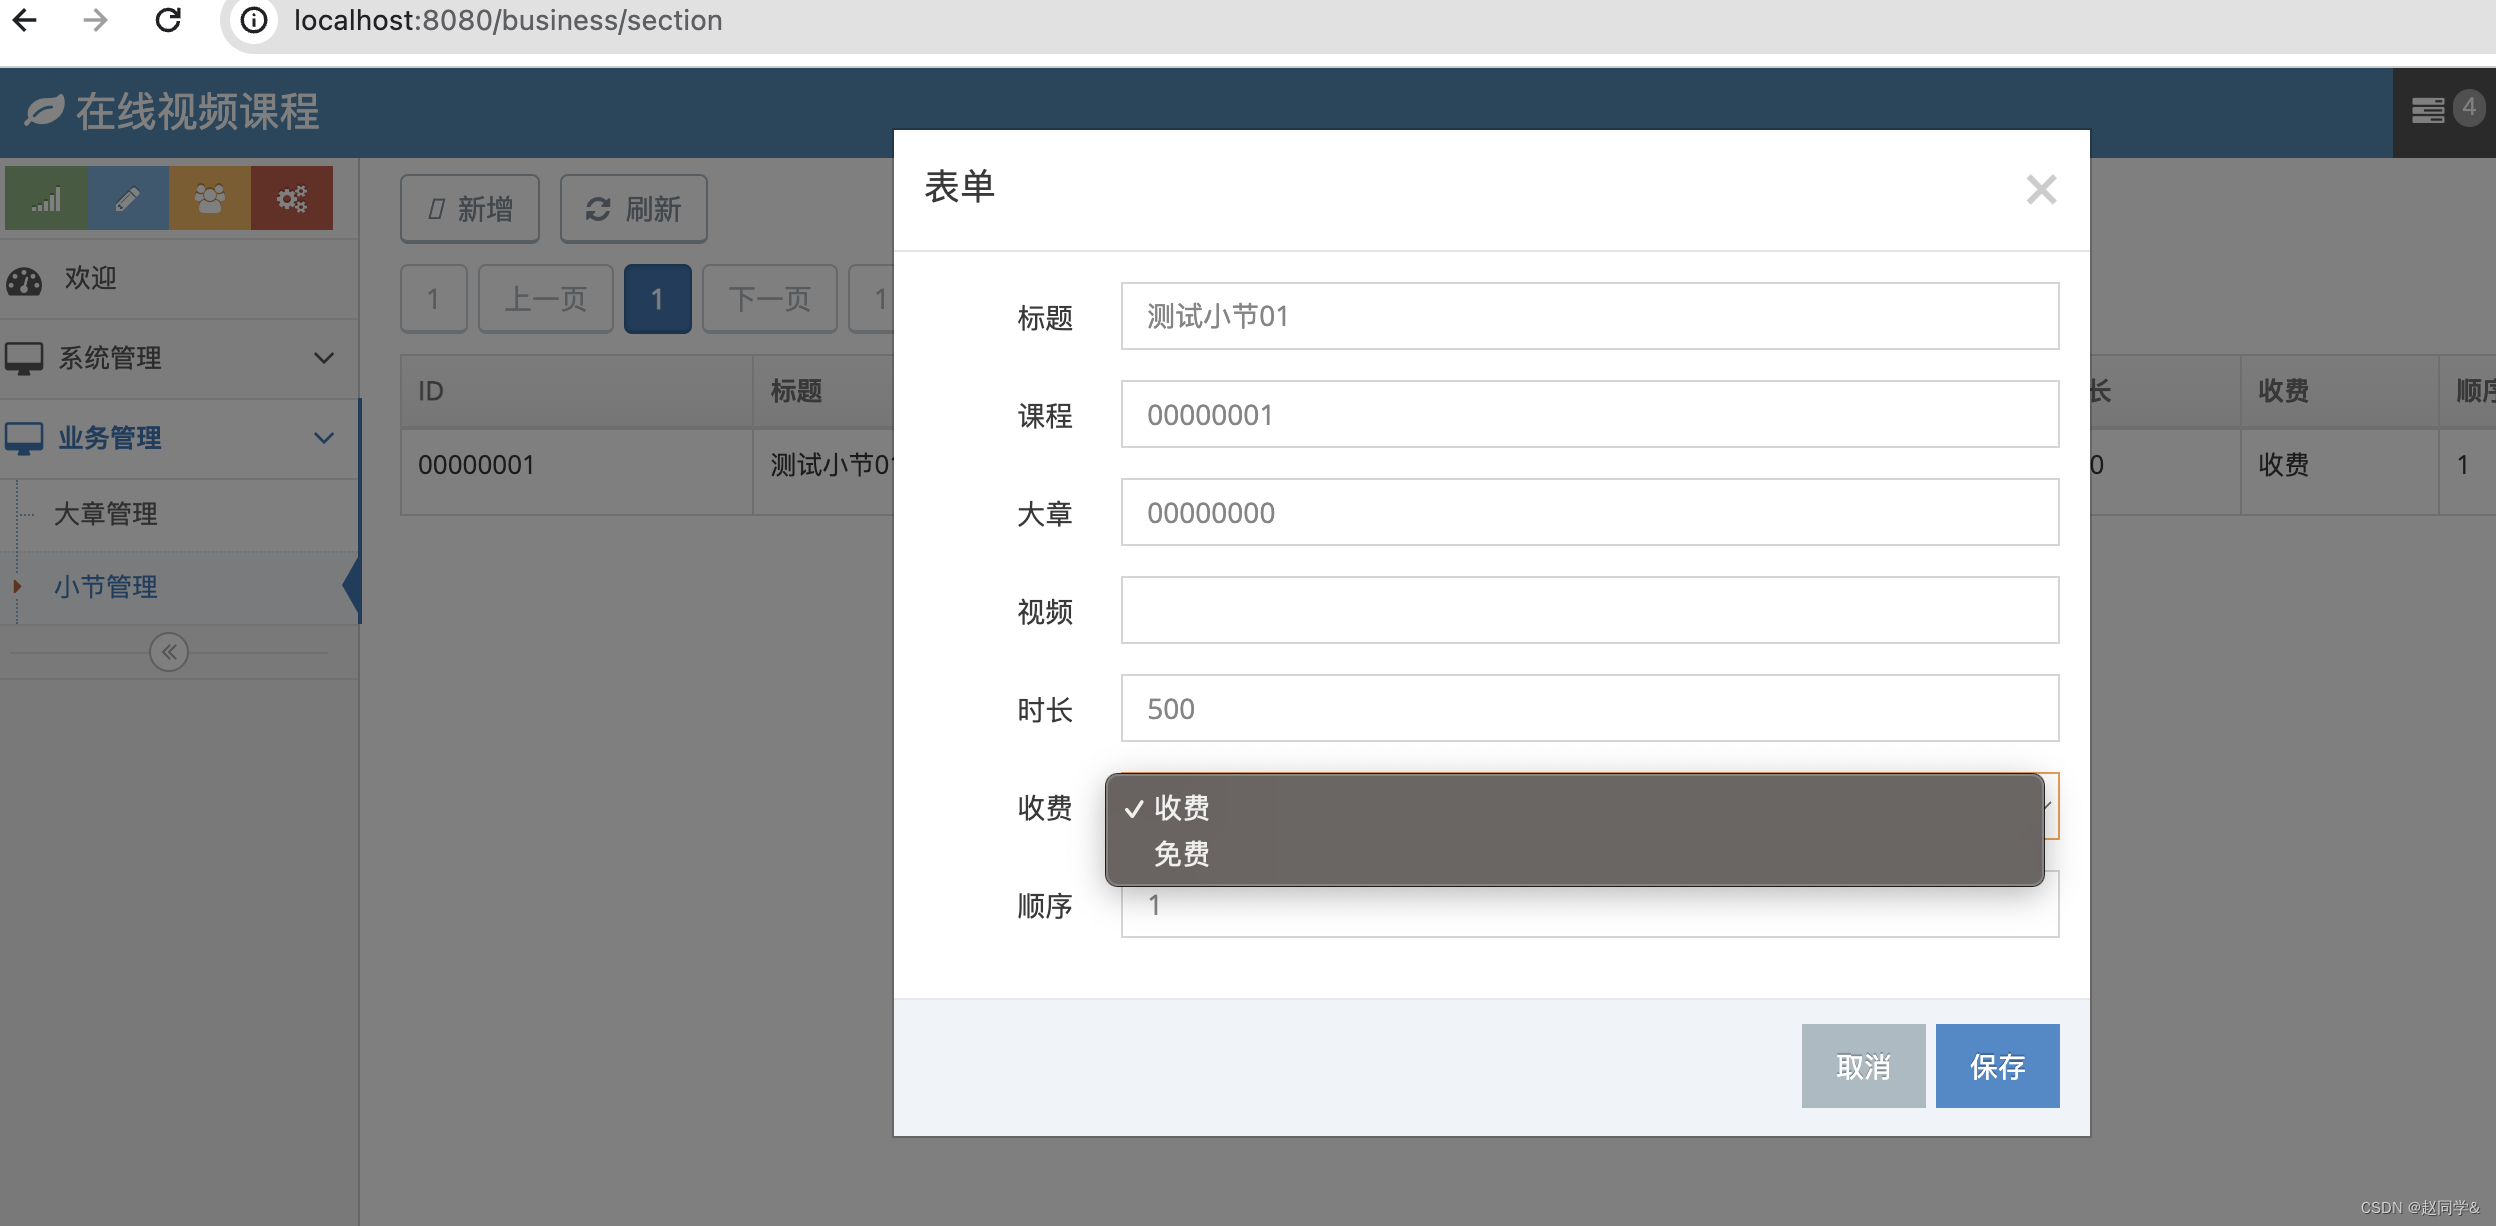Image resolution: width=2496 pixels, height=1226 pixels.
Task: Click the orange users group shortcut icon
Action: [210, 199]
